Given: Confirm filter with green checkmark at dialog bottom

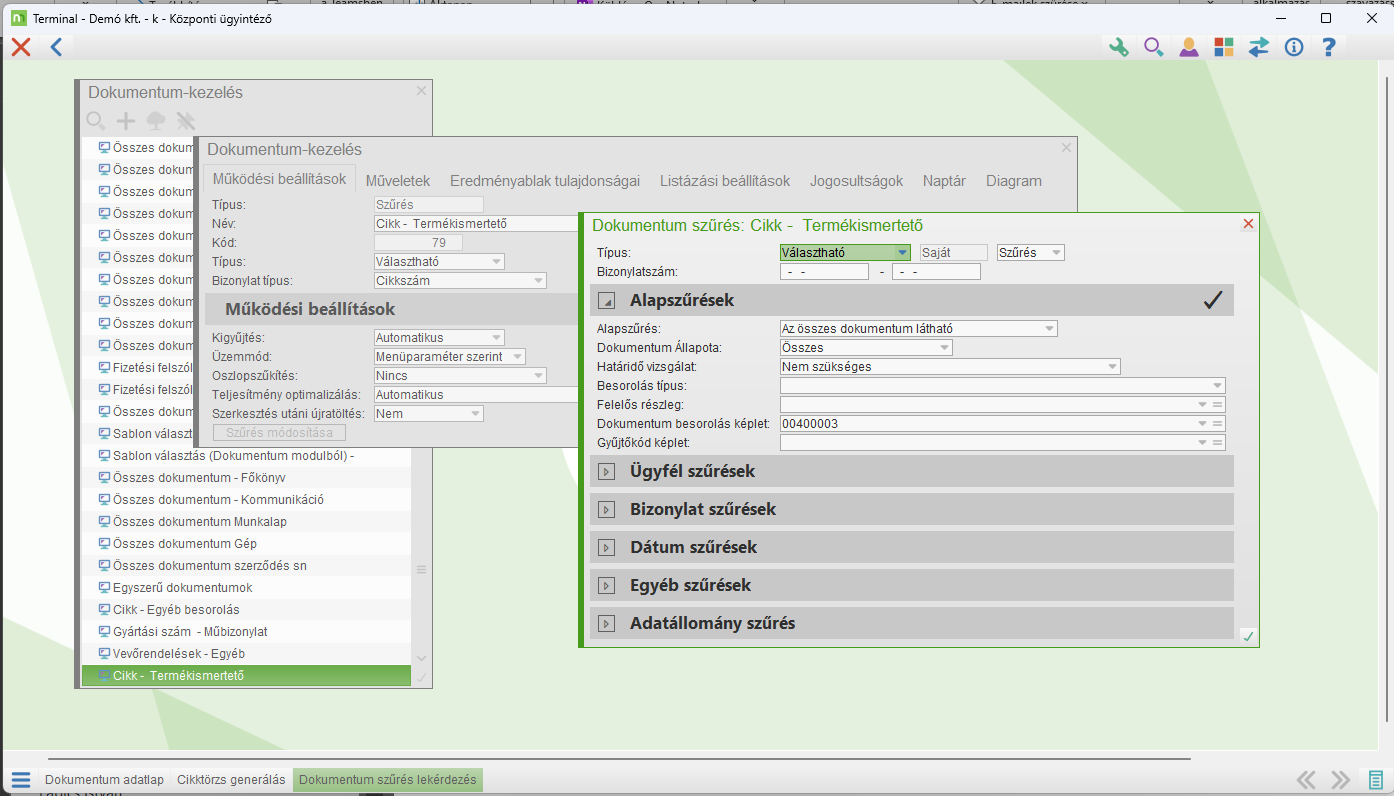Looking at the screenshot, I should tap(1247, 636).
